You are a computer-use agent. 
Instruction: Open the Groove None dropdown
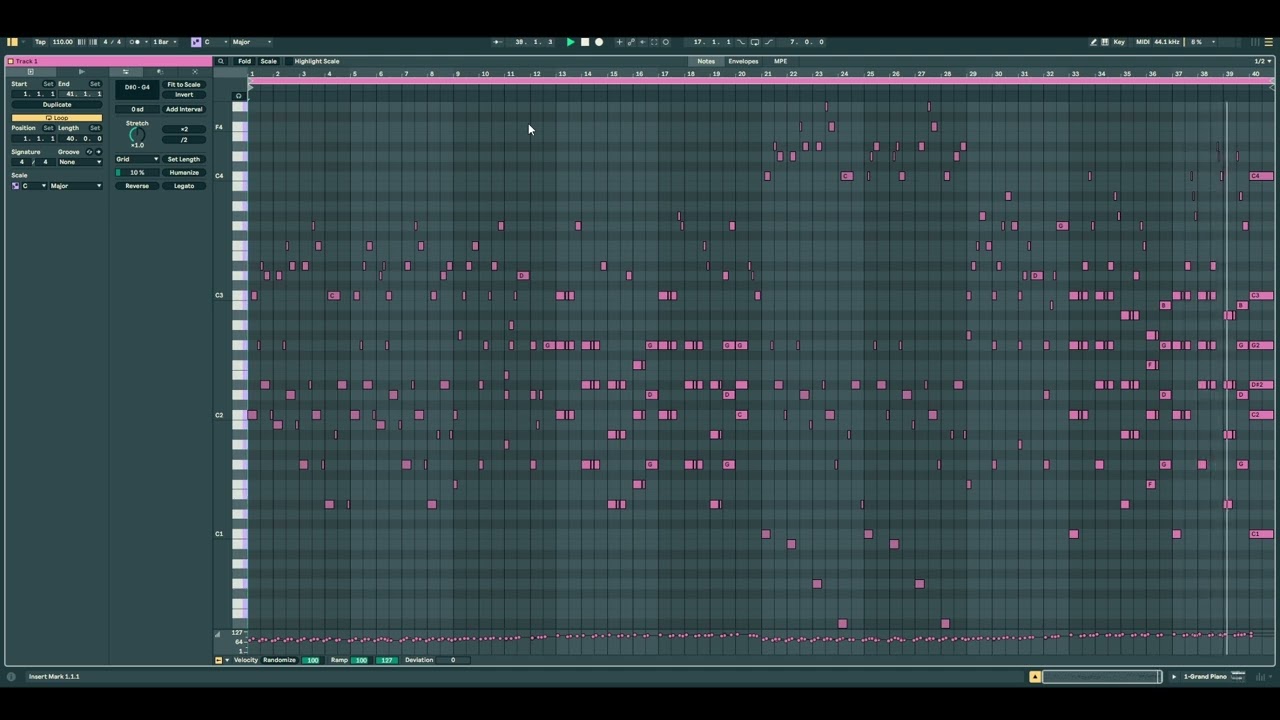coord(80,162)
